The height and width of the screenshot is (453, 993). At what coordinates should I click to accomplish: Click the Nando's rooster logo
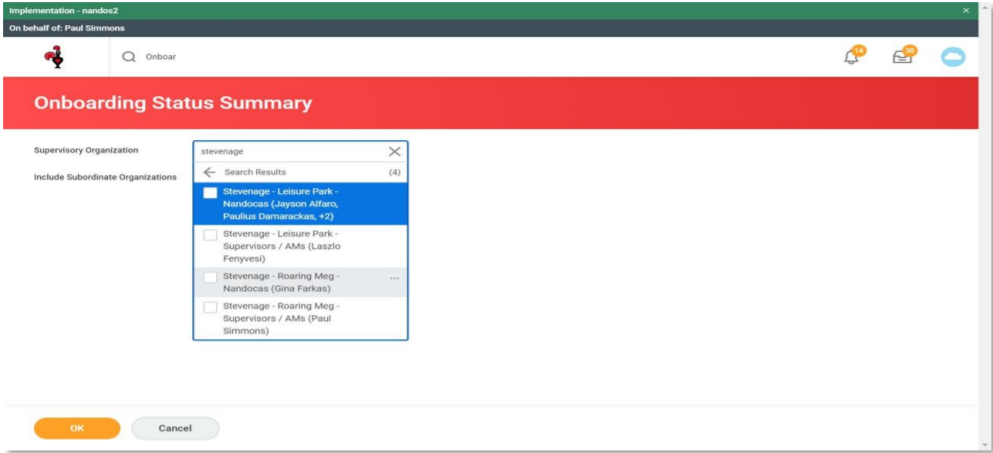pyautogui.click(x=54, y=57)
